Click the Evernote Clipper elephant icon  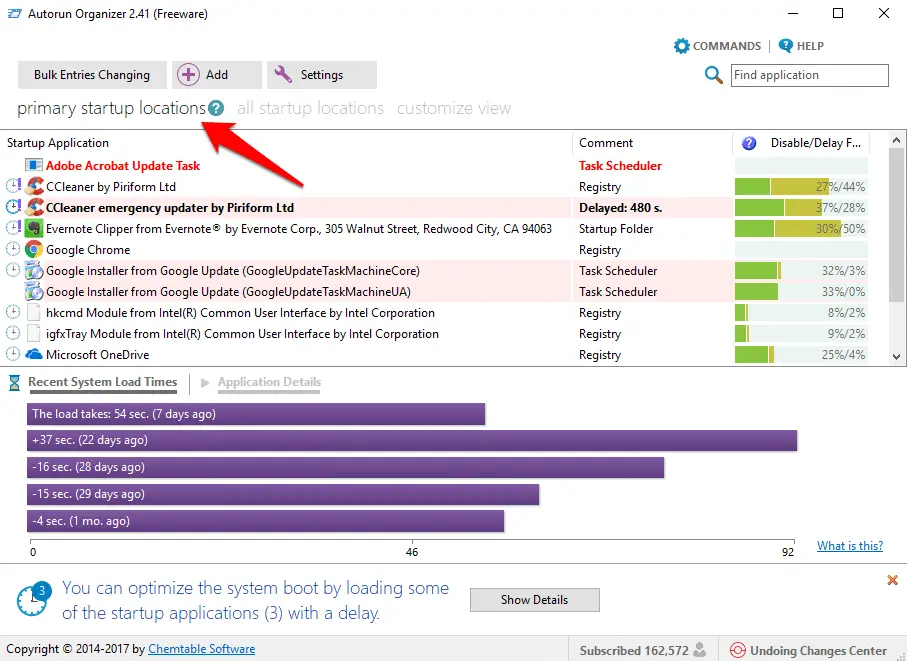34,228
